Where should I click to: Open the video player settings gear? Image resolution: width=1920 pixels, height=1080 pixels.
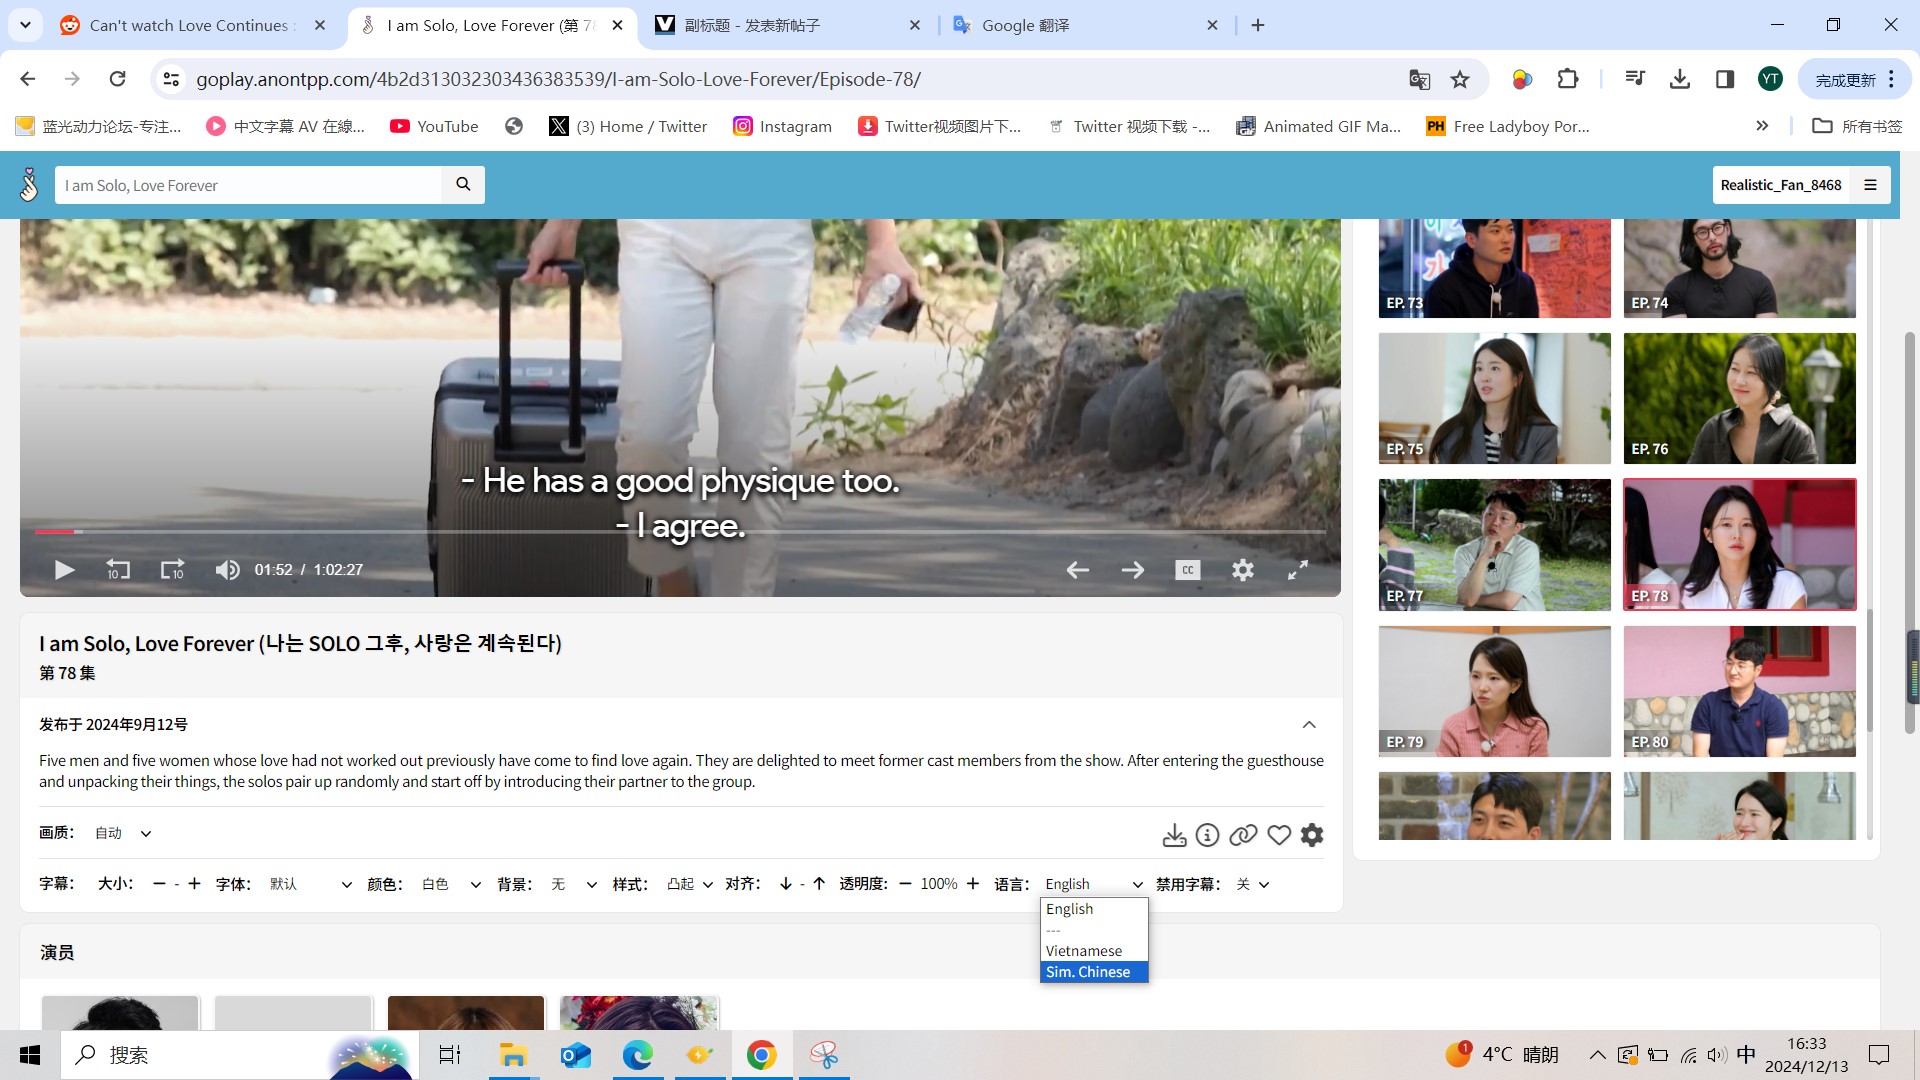[x=1242, y=570]
